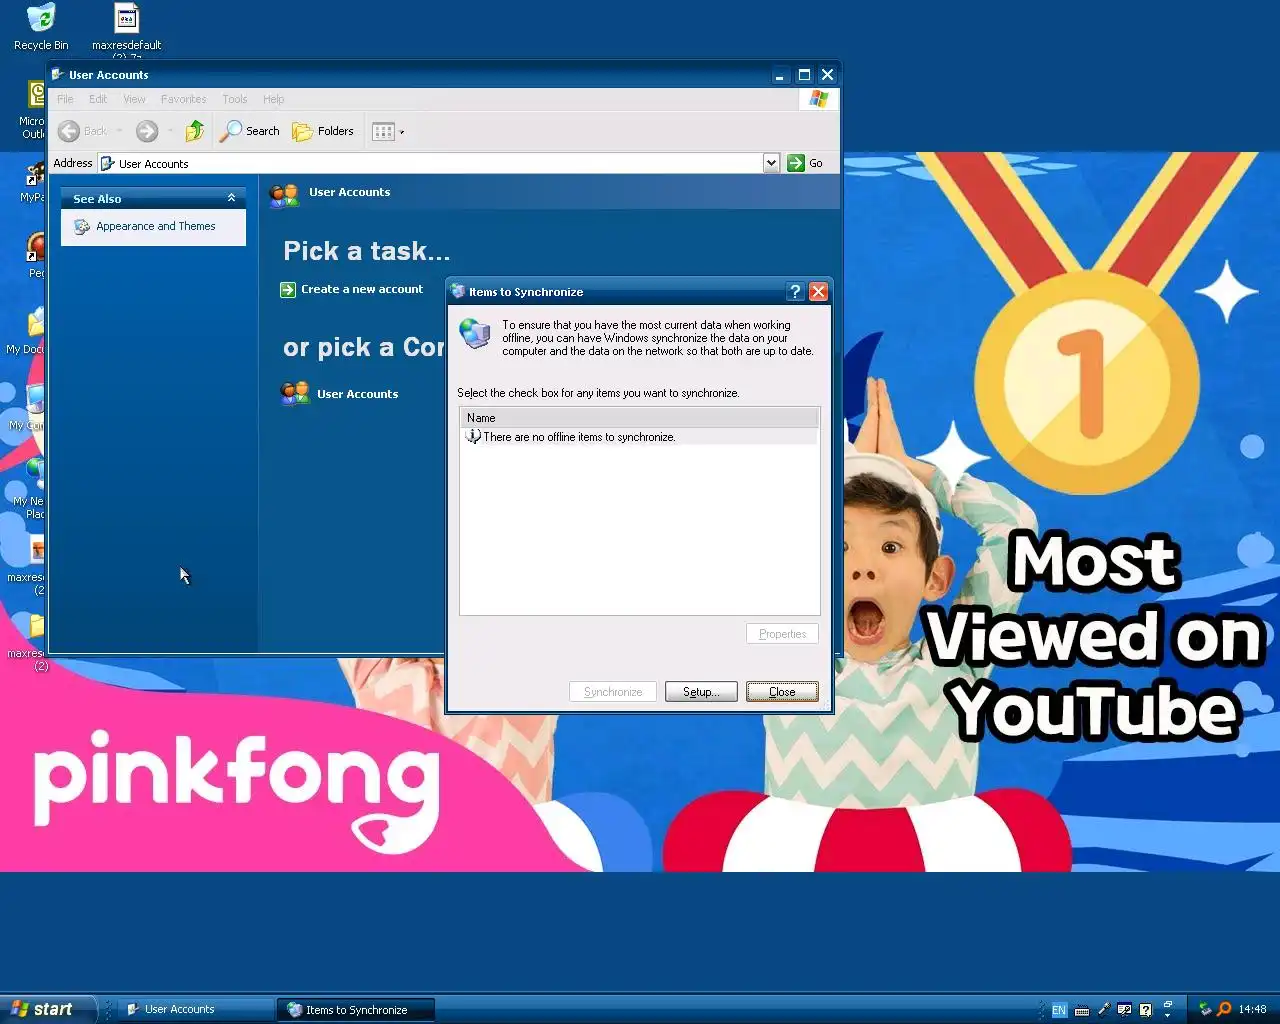Viewport: 1280px width, 1024px height.
Task: Click the language bar help icon
Action: point(1145,1010)
